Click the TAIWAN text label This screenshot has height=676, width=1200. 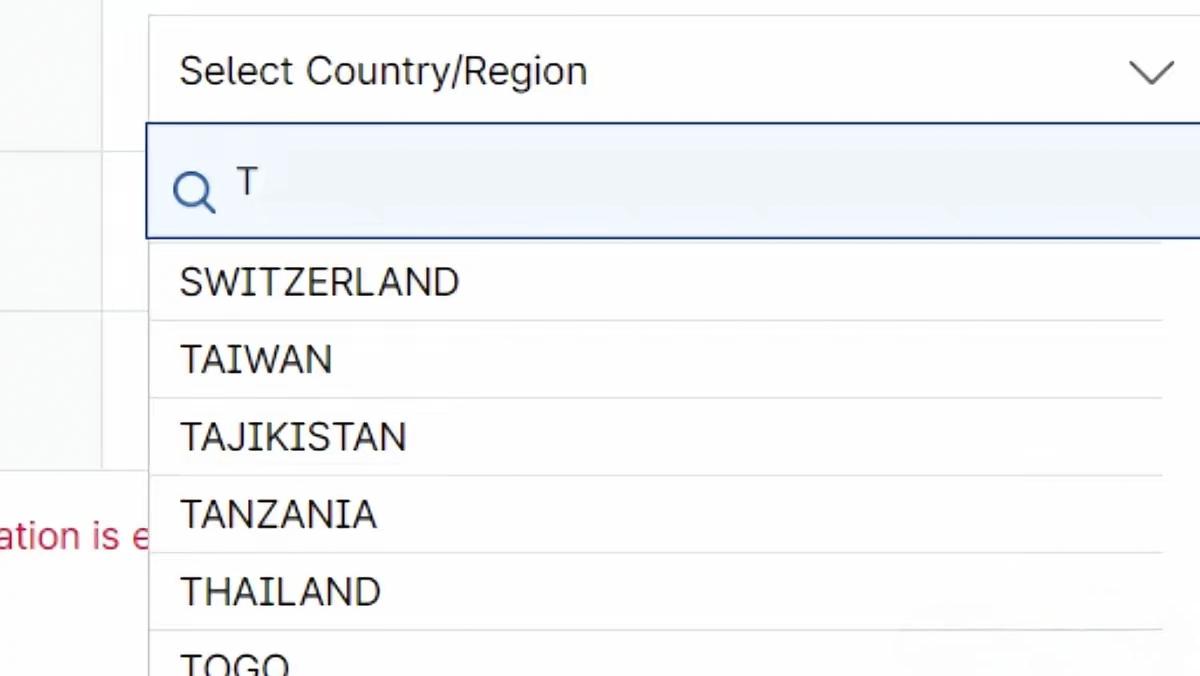point(256,359)
